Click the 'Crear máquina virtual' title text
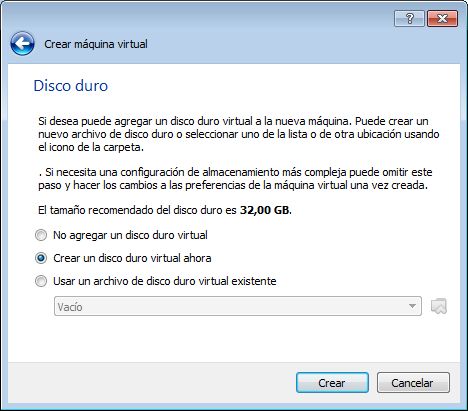The image size is (468, 411). 96,44
